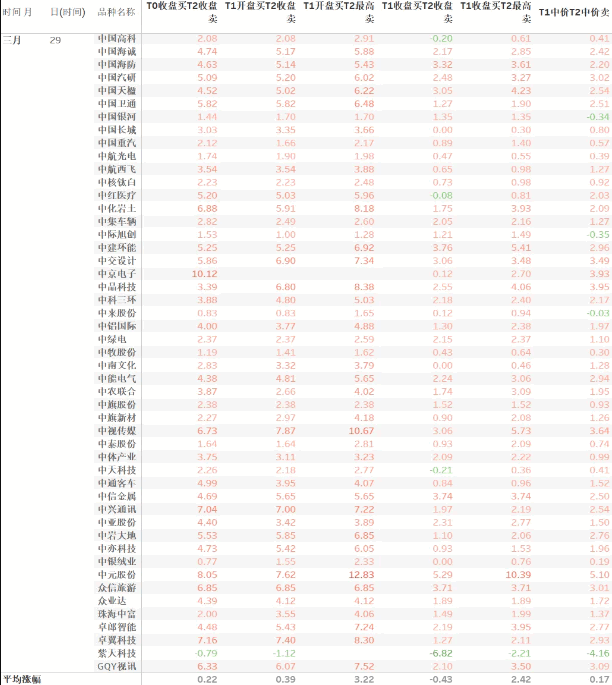Viewport: 612px width, 685px height.
Task: Select the 中南文化 row name
Action: click(x=117, y=366)
